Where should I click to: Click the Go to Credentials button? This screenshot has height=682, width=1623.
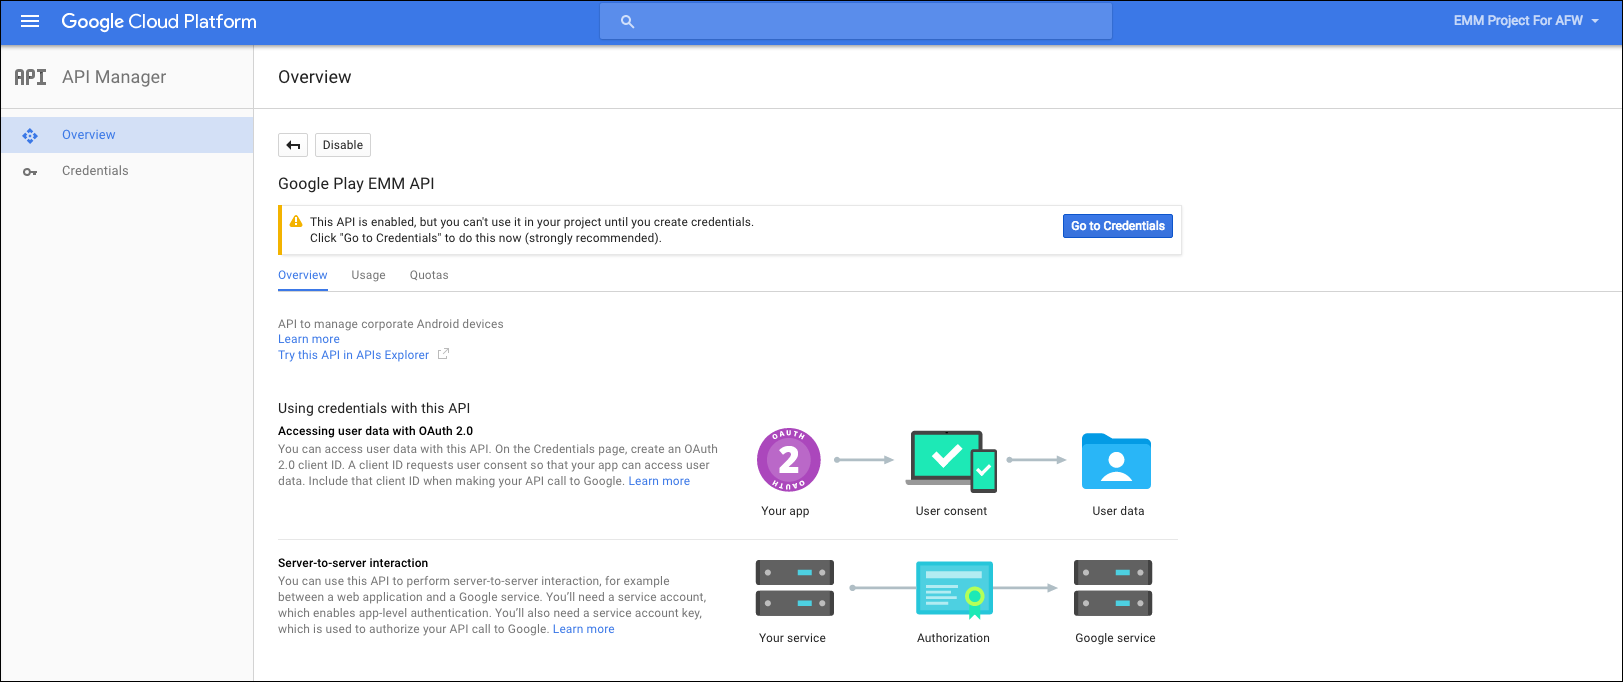tap(1118, 226)
